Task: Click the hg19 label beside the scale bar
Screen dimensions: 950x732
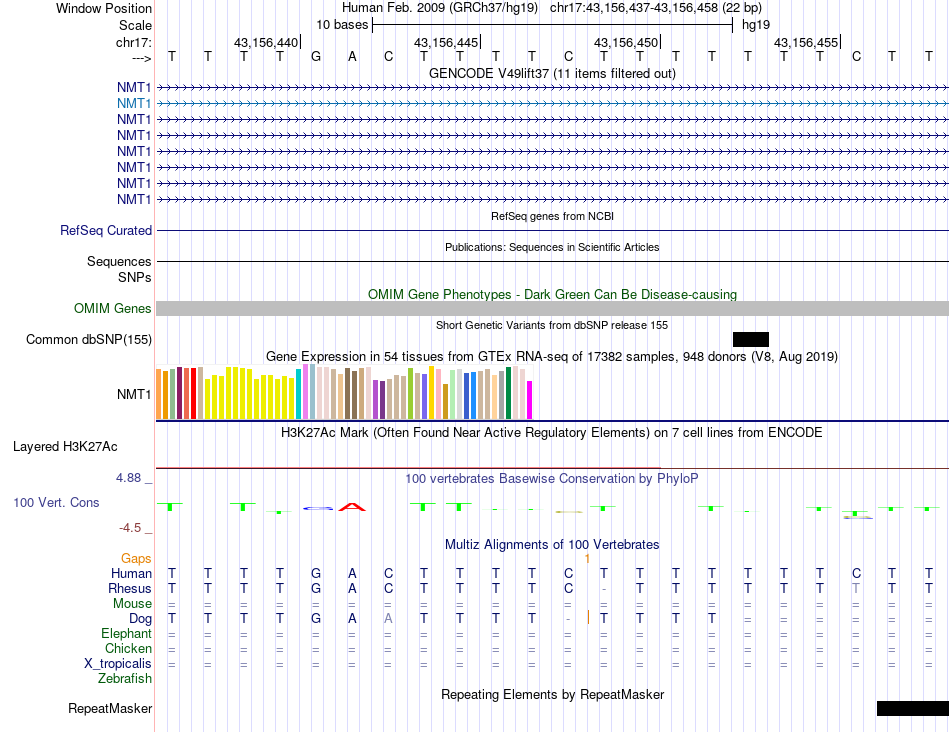Action: (756, 25)
